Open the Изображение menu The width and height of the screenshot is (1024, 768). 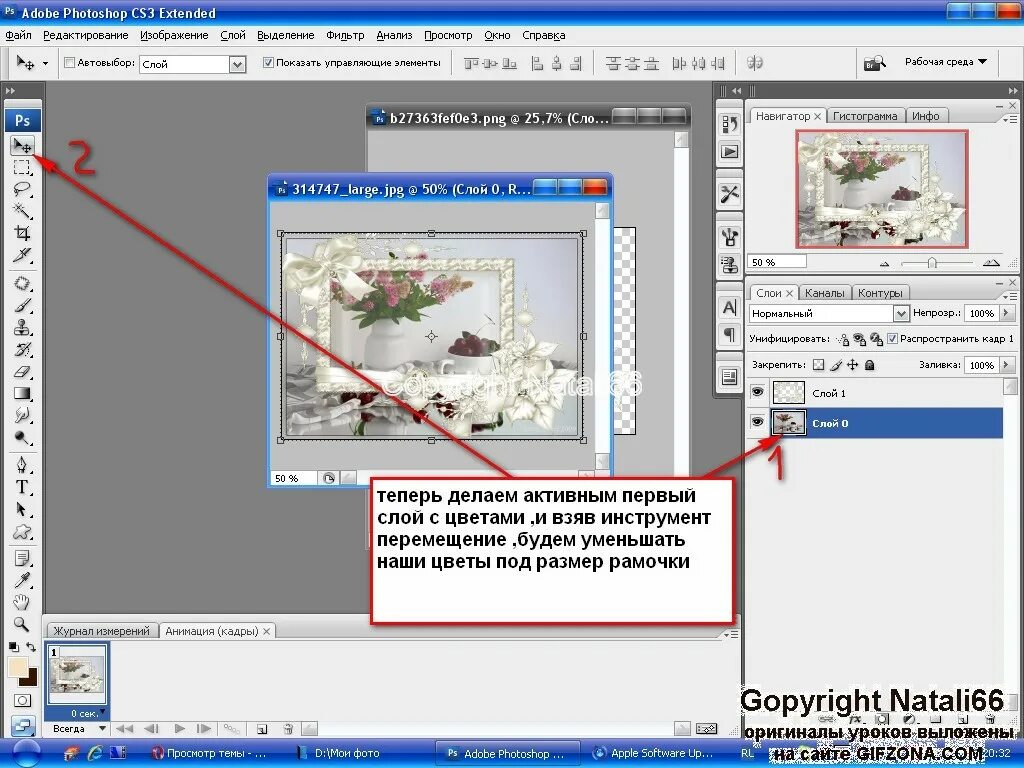point(174,35)
